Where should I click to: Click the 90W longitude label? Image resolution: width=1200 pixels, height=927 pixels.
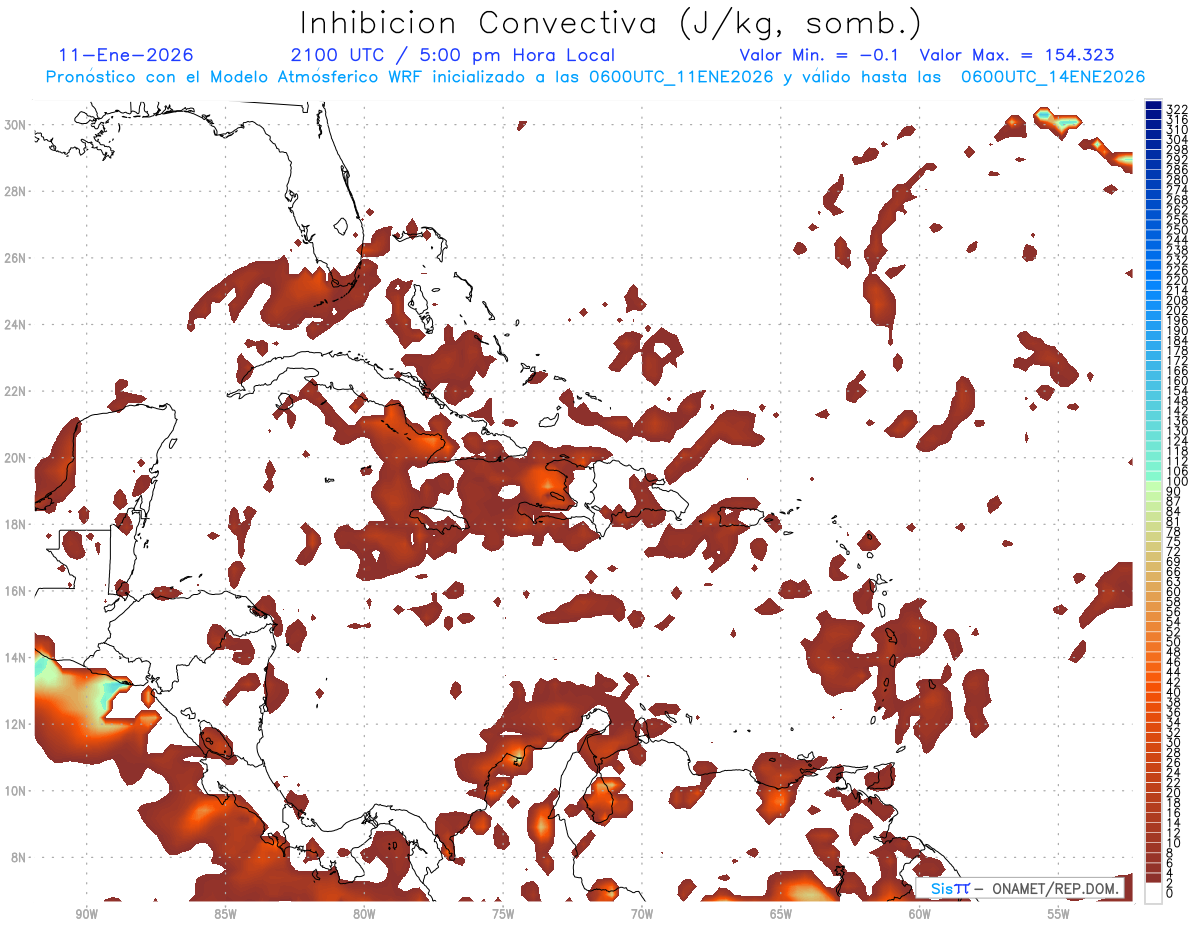point(86,914)
